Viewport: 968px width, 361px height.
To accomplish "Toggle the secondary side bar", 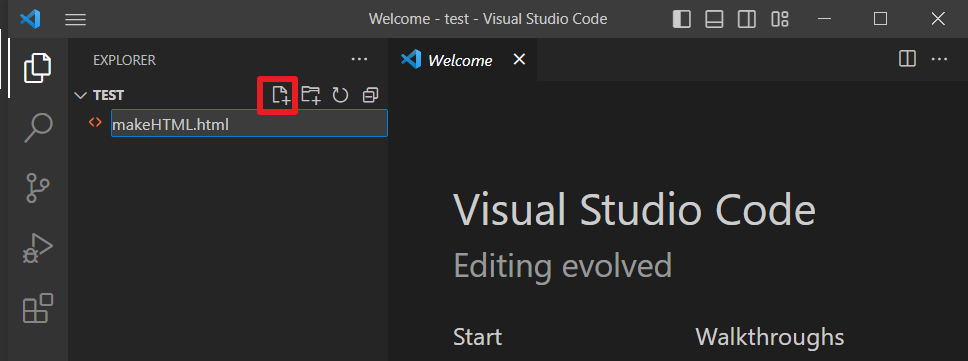I will 747,20.
